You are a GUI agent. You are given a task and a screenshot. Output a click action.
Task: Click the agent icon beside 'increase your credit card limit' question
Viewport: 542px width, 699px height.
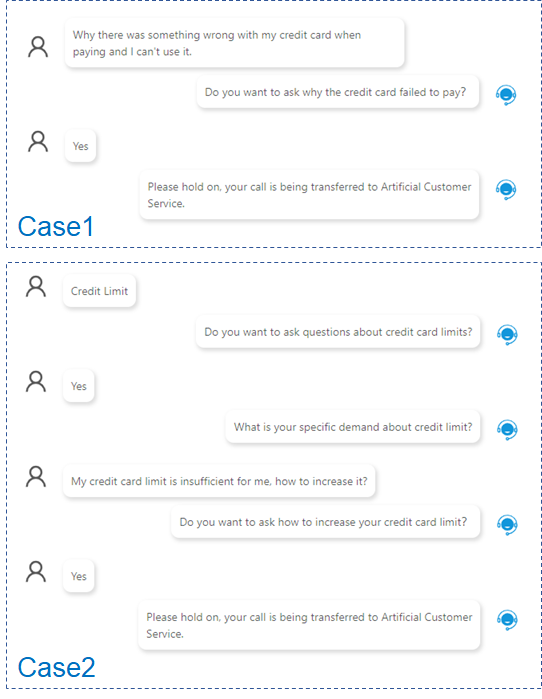[507, 524]
